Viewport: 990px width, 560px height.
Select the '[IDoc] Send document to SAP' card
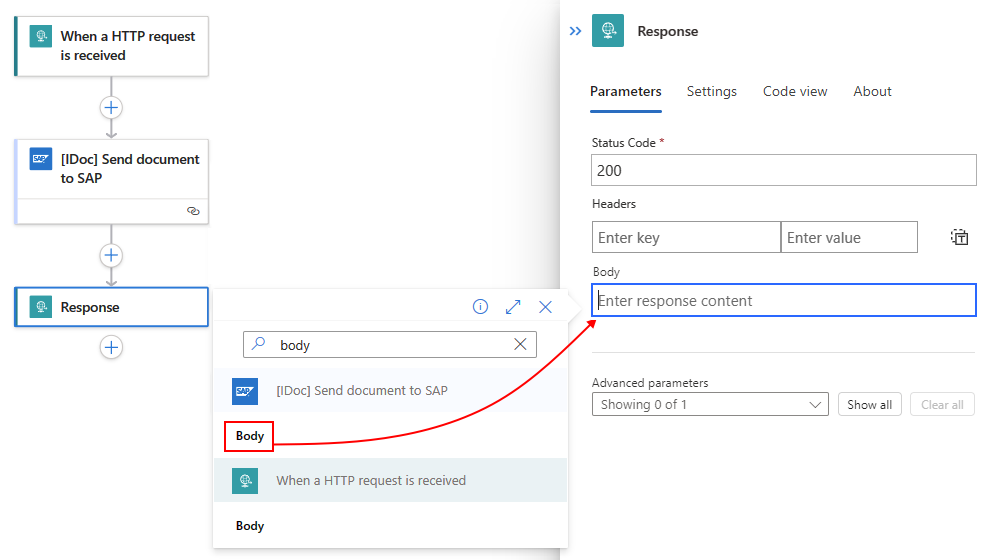tap(112, 182)
